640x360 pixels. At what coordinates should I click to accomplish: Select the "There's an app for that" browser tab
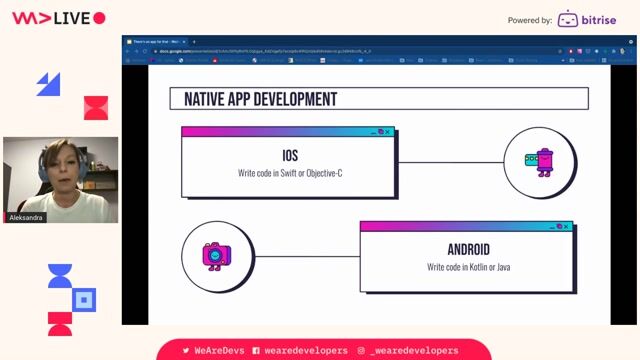pos(156,42)
